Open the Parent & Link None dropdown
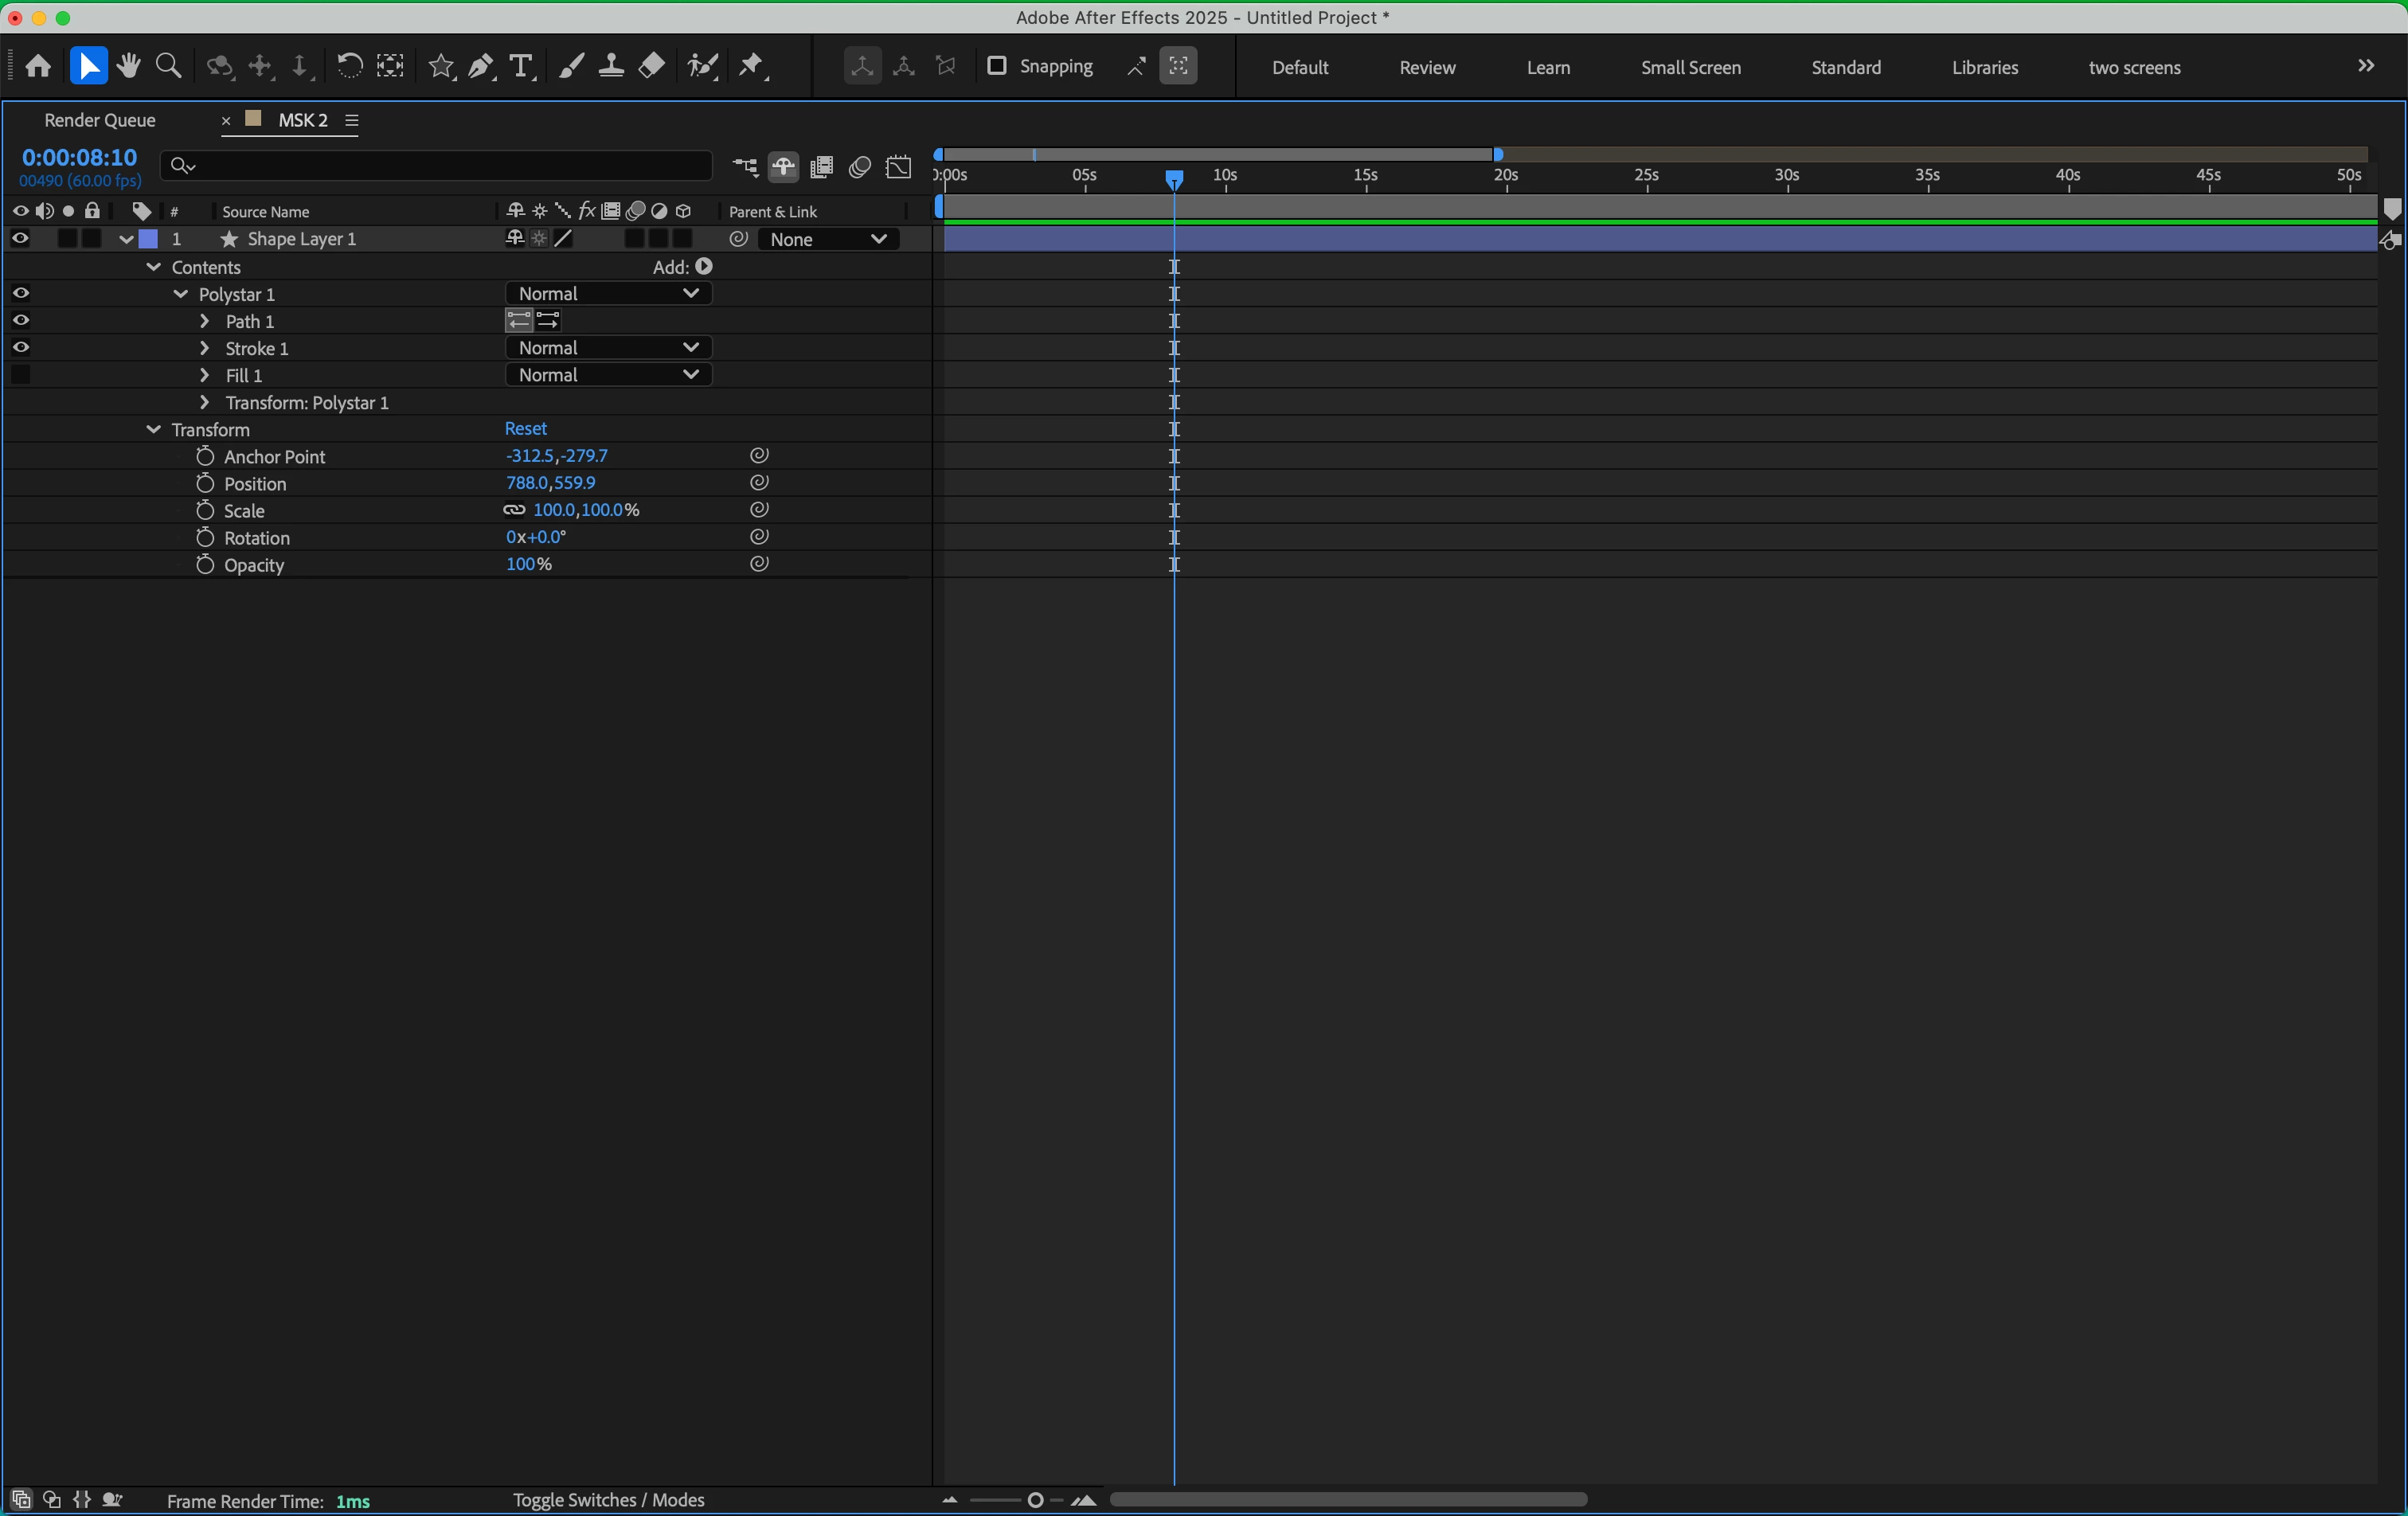The width and height of the screenshot is (2408, 1516). [x=827, y=239]
